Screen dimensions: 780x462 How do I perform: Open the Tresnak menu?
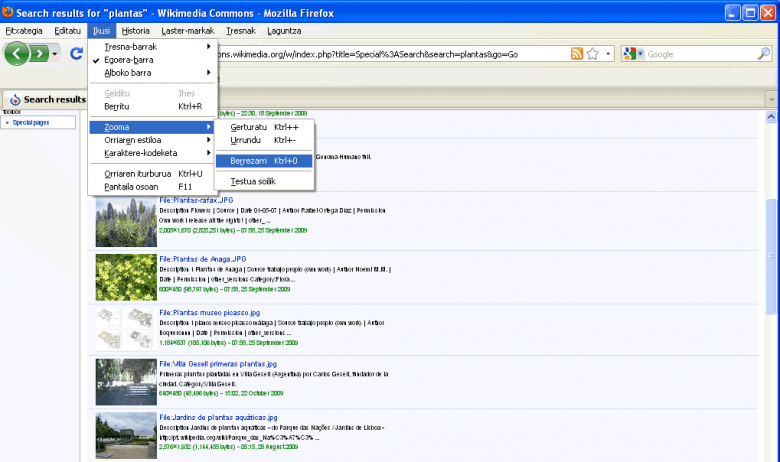pos(241,31)
